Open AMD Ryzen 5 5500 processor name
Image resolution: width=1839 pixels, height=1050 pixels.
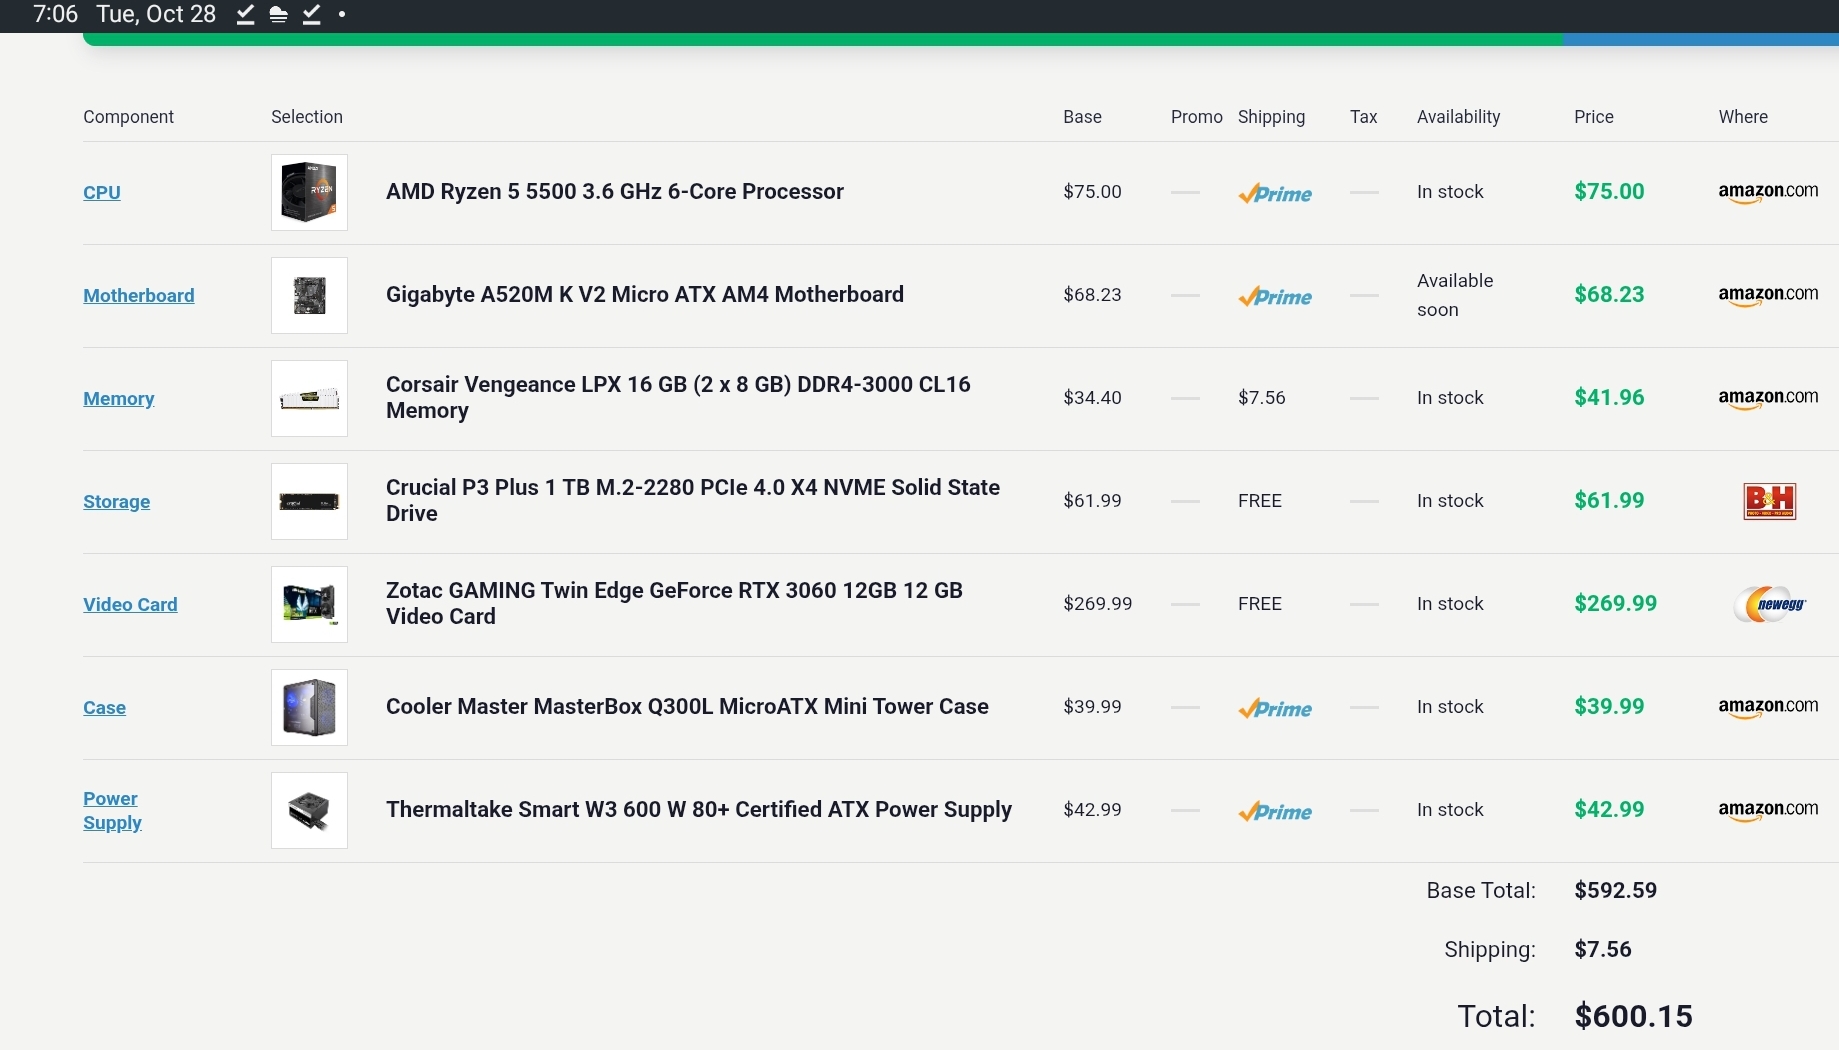coord(615,191)
